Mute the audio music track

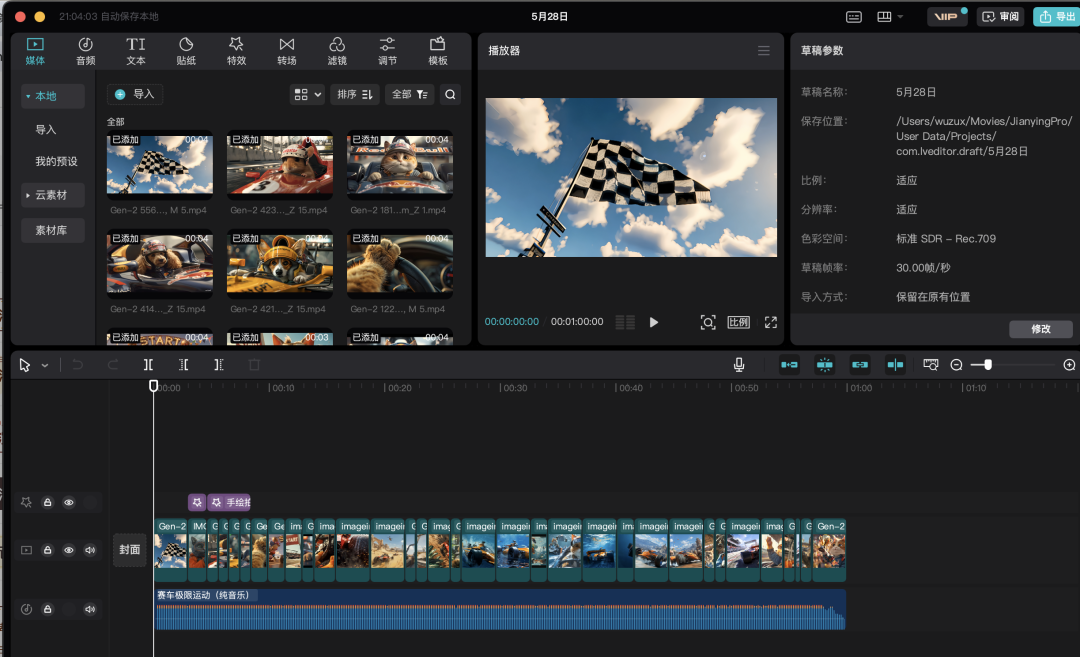pyautogui.click(x=90, y=609)
